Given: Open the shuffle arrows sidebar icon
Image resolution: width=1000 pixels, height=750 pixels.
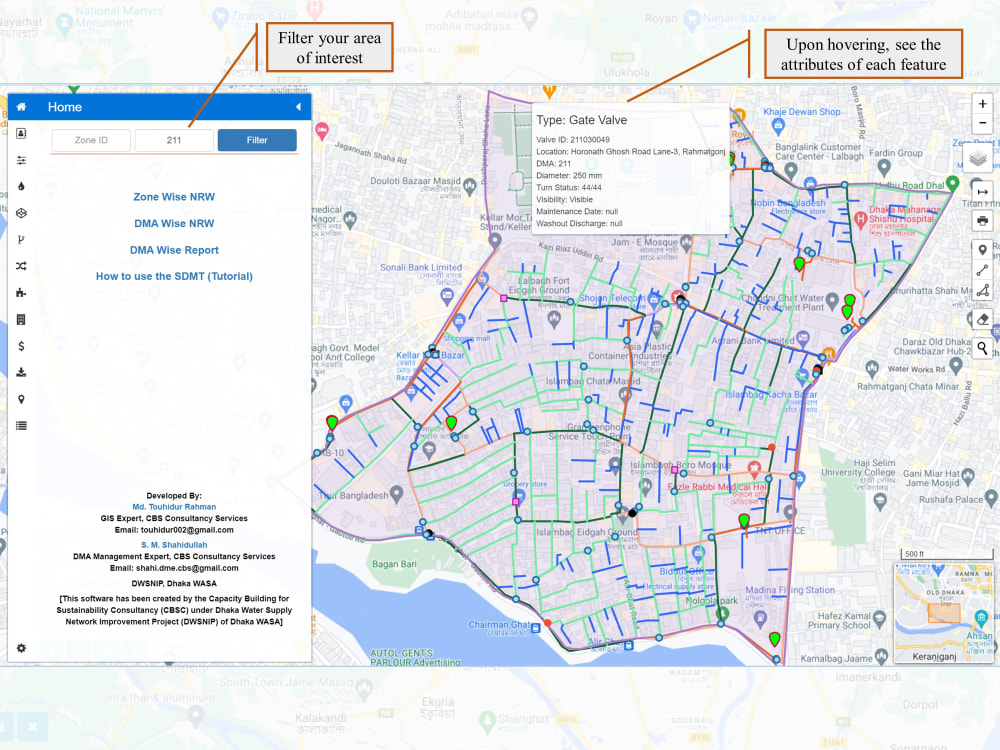Looking at the screenshot, I should [x=21, y=266].
